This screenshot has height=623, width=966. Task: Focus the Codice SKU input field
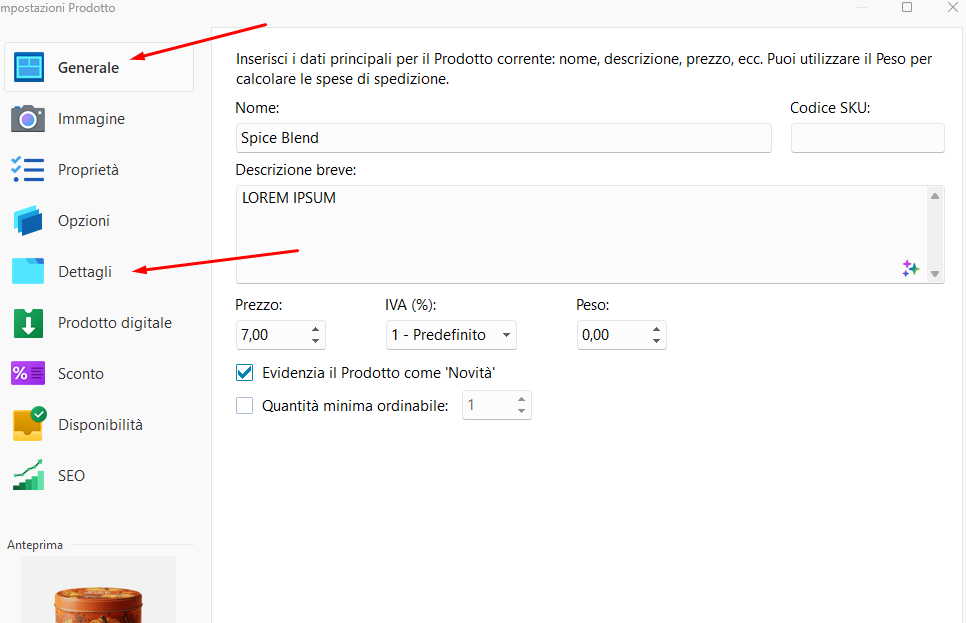pos(867,138)
